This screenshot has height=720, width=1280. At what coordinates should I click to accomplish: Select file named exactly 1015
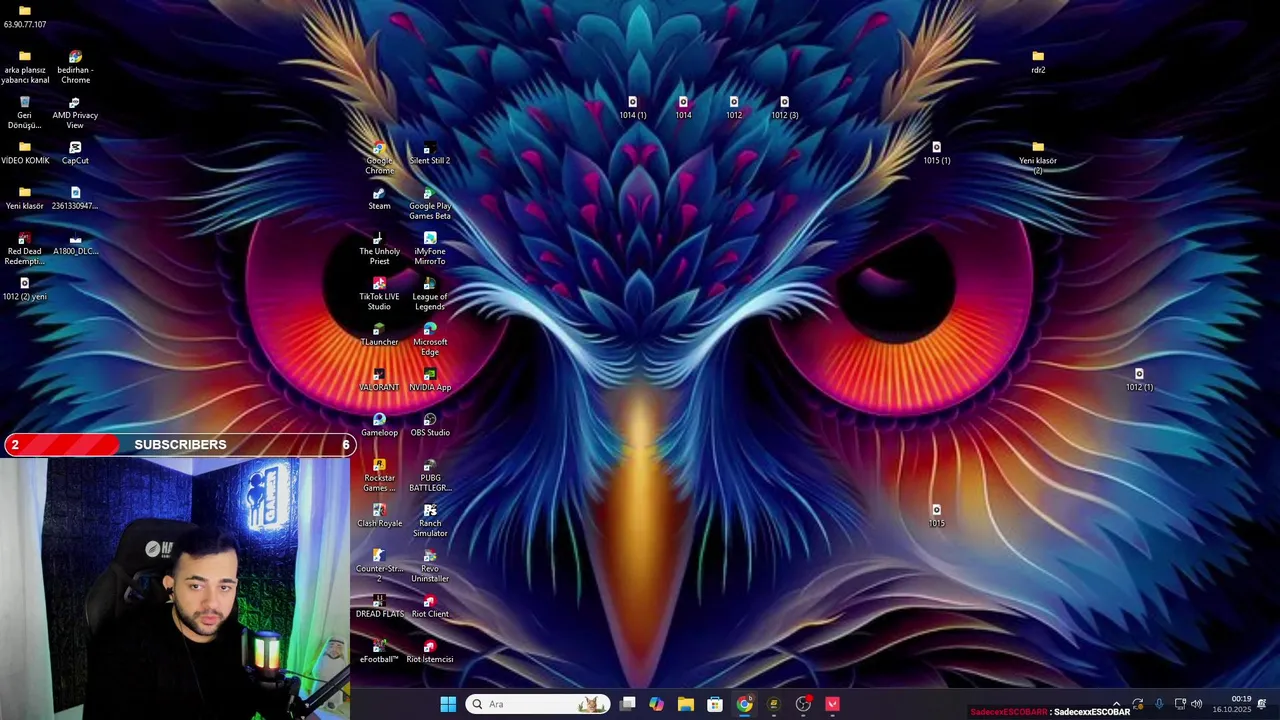[x=936, y=516]
